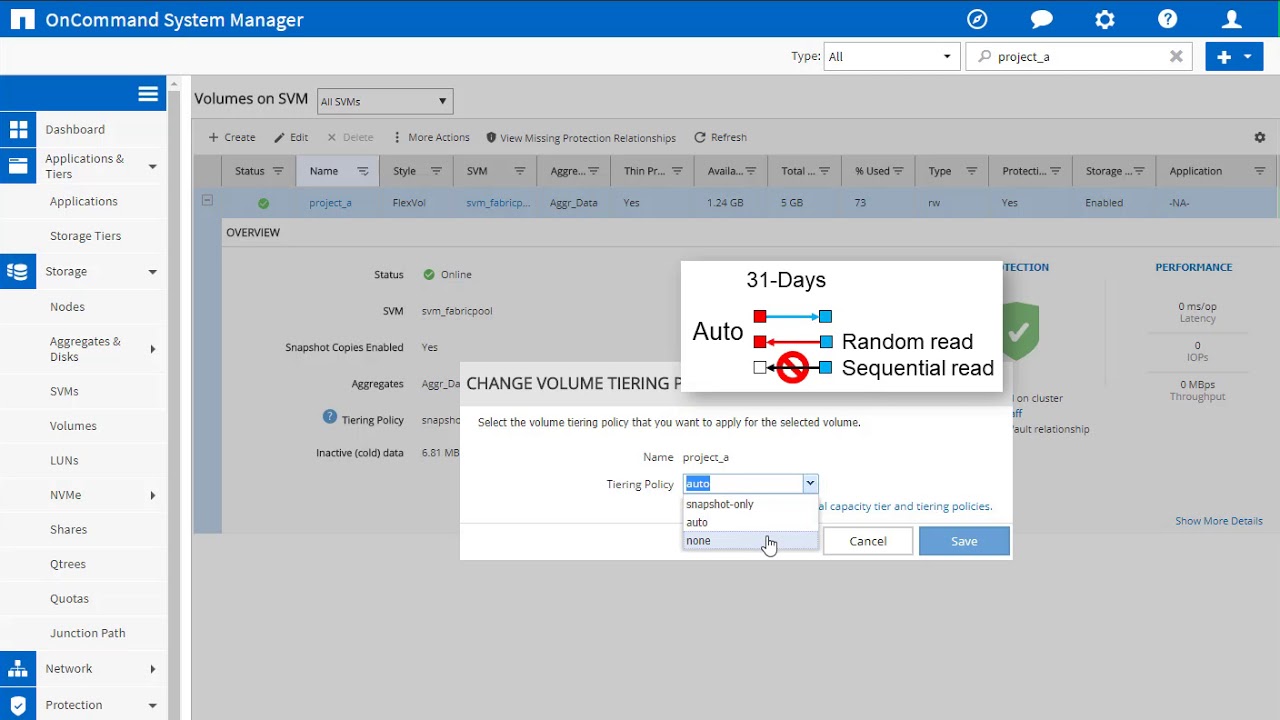Open the Type All dropdown
This screenshot has height=720, width=1280.
click(x=891, y=57)
